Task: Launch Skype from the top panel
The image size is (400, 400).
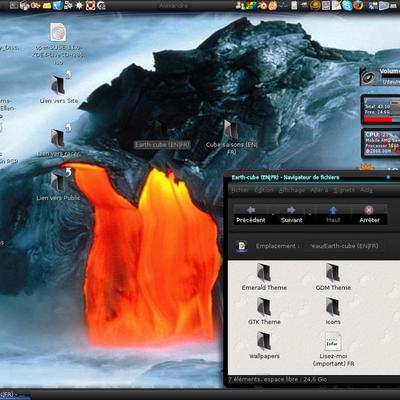Action: 347,5
